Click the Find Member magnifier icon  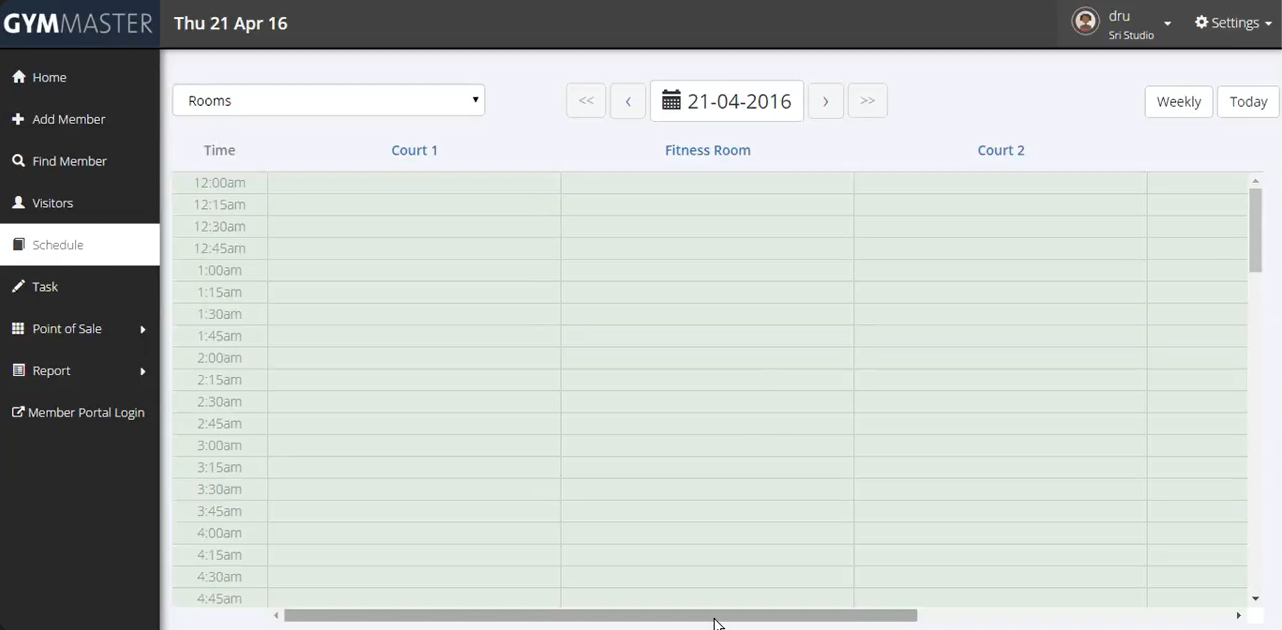click(18, 161)
